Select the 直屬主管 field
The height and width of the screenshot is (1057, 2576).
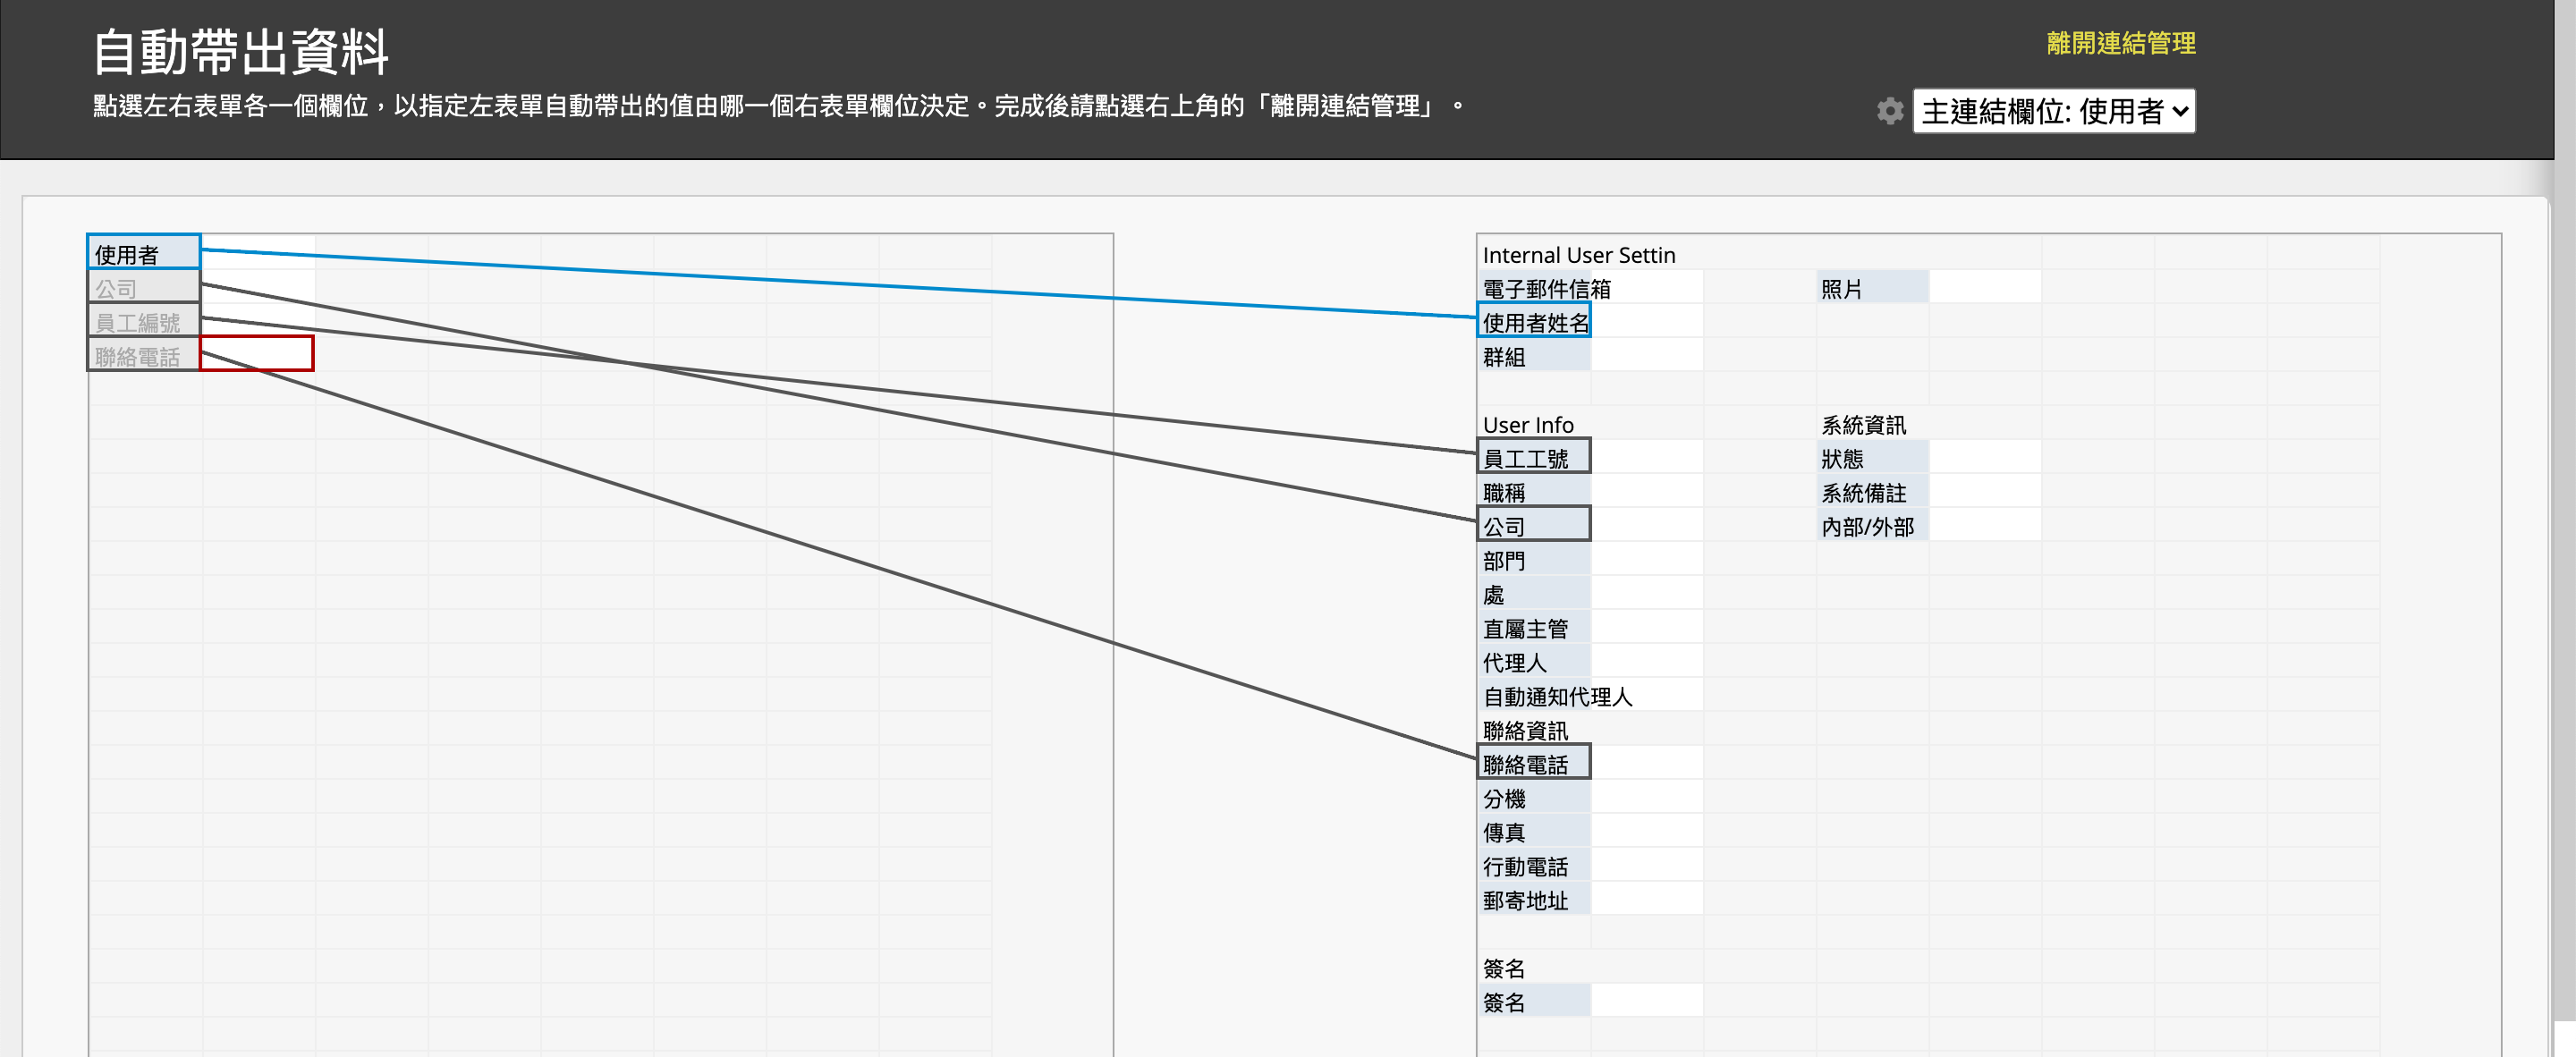point(1533,628)
